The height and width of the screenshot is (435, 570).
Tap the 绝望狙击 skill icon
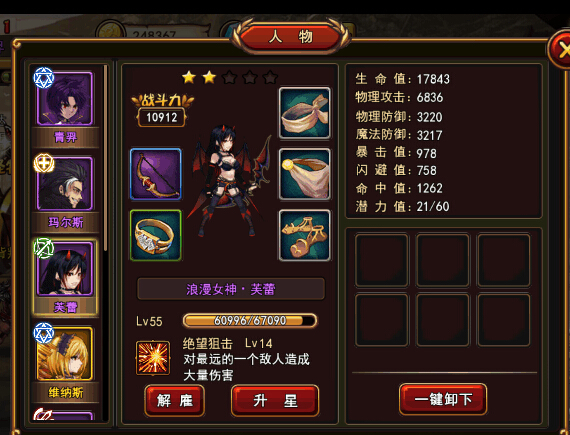pos(153,358)
